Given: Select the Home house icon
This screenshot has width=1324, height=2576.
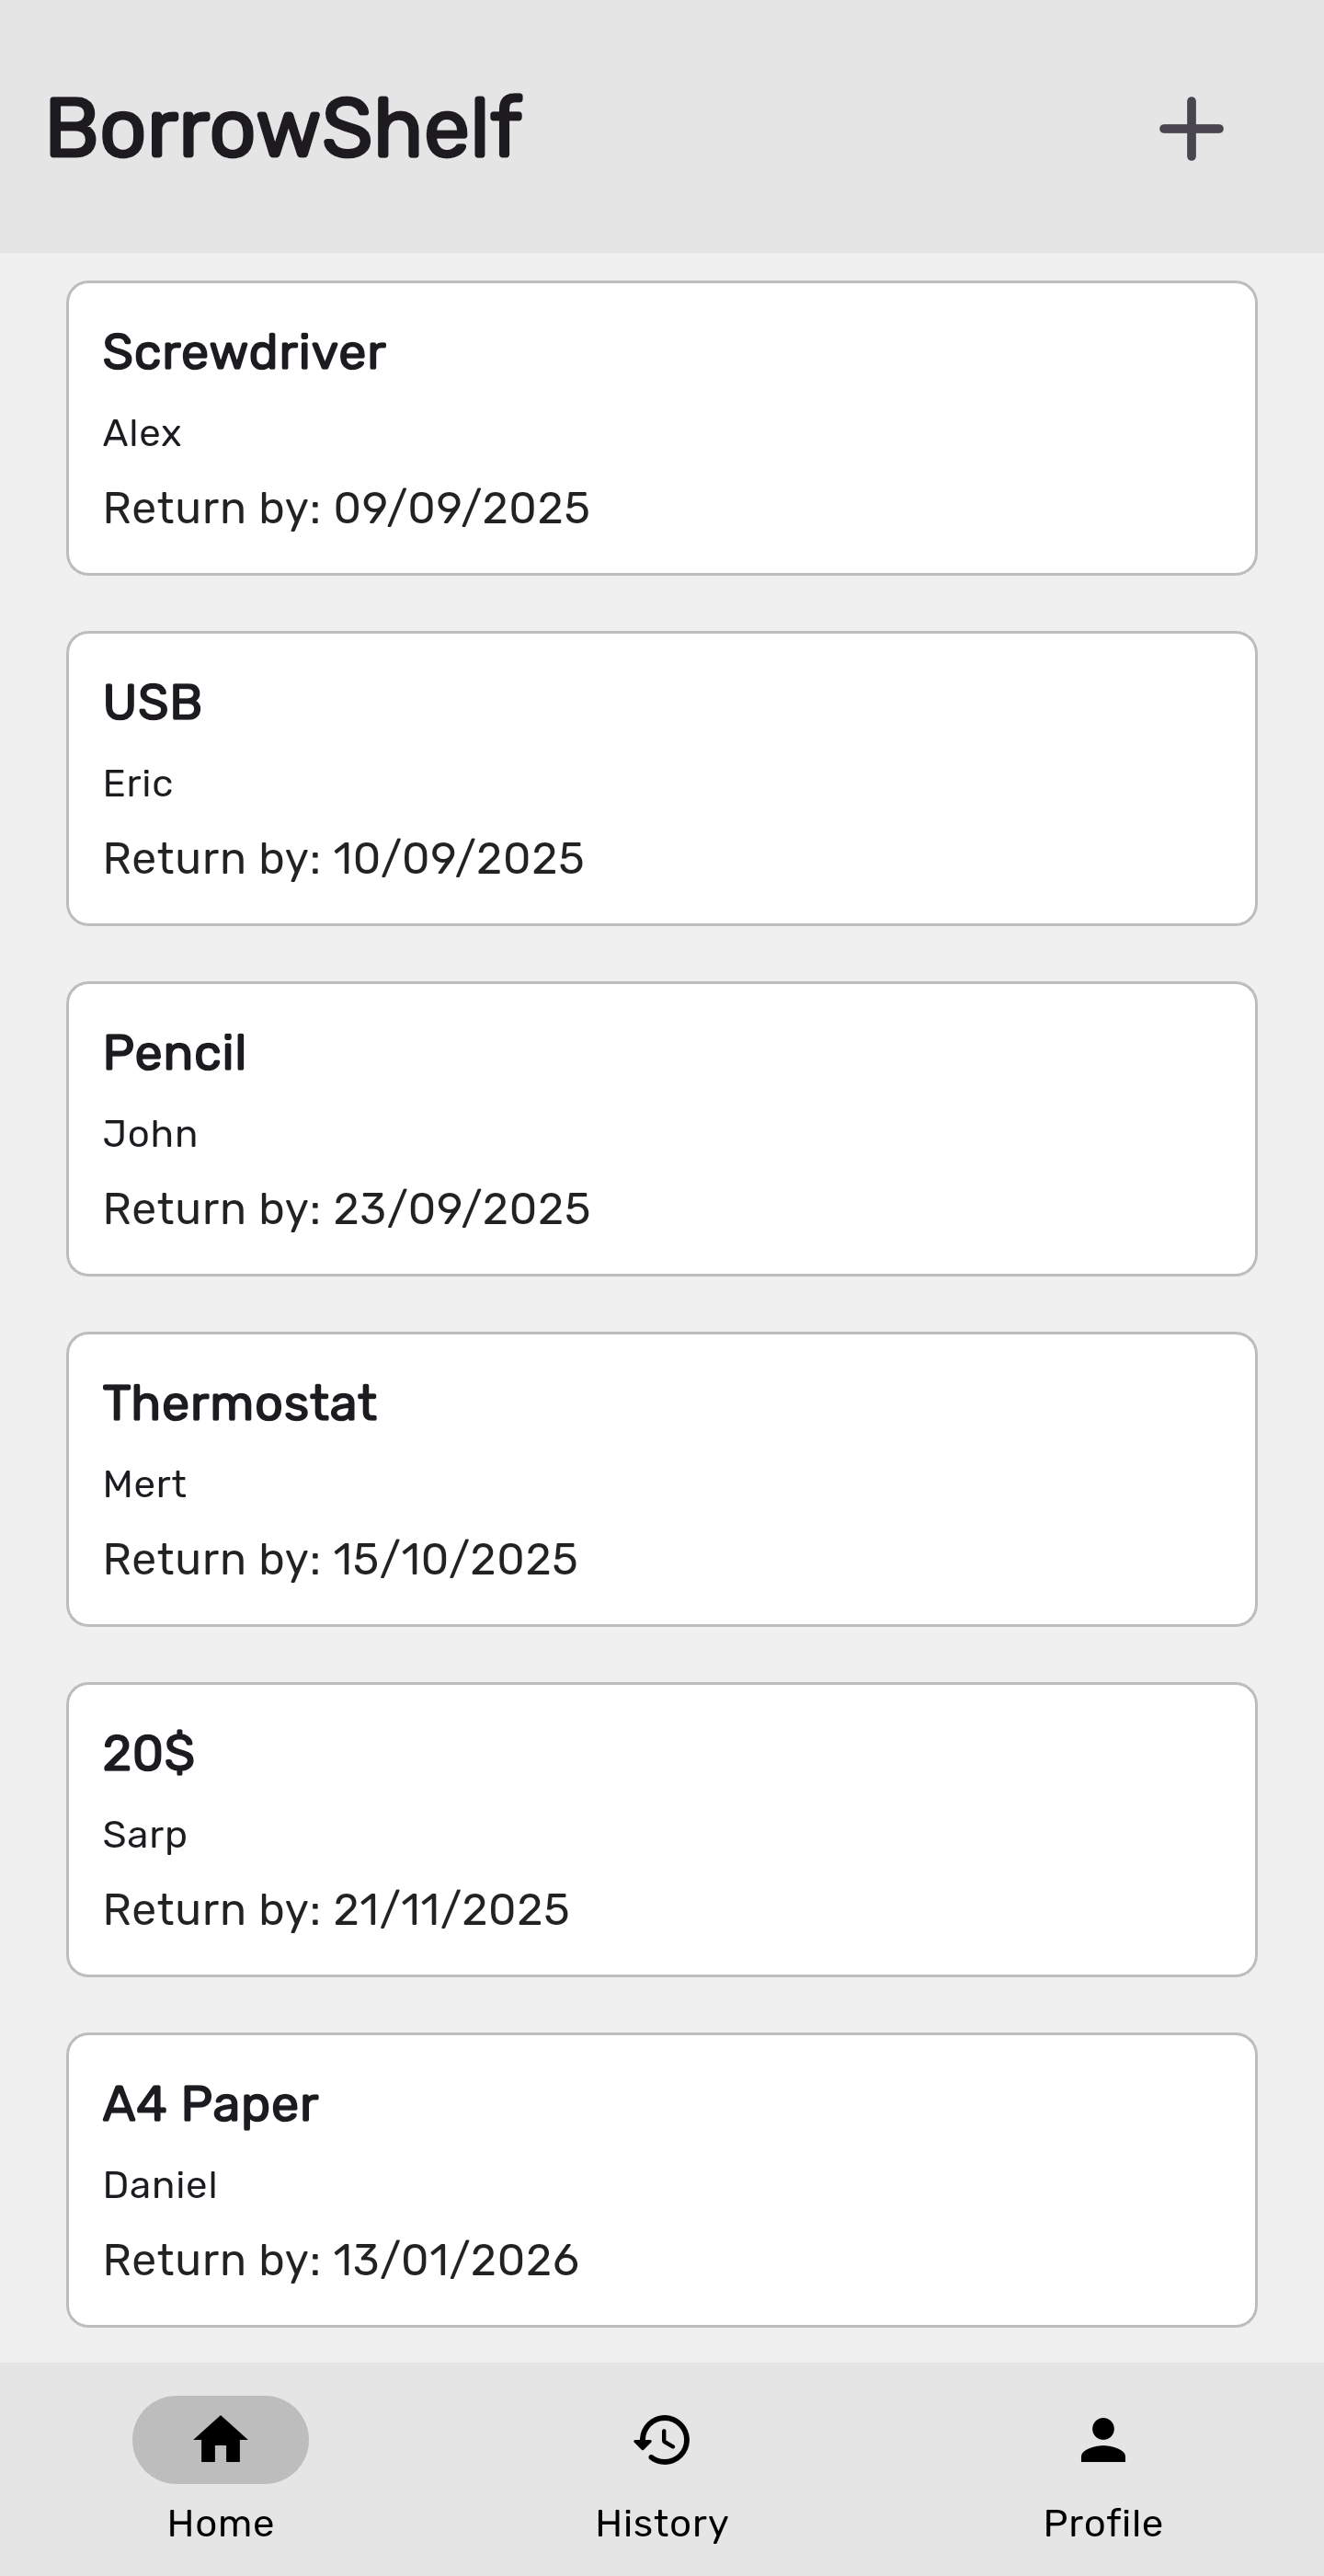Looking at the screenshot, I should (220, 2440).
